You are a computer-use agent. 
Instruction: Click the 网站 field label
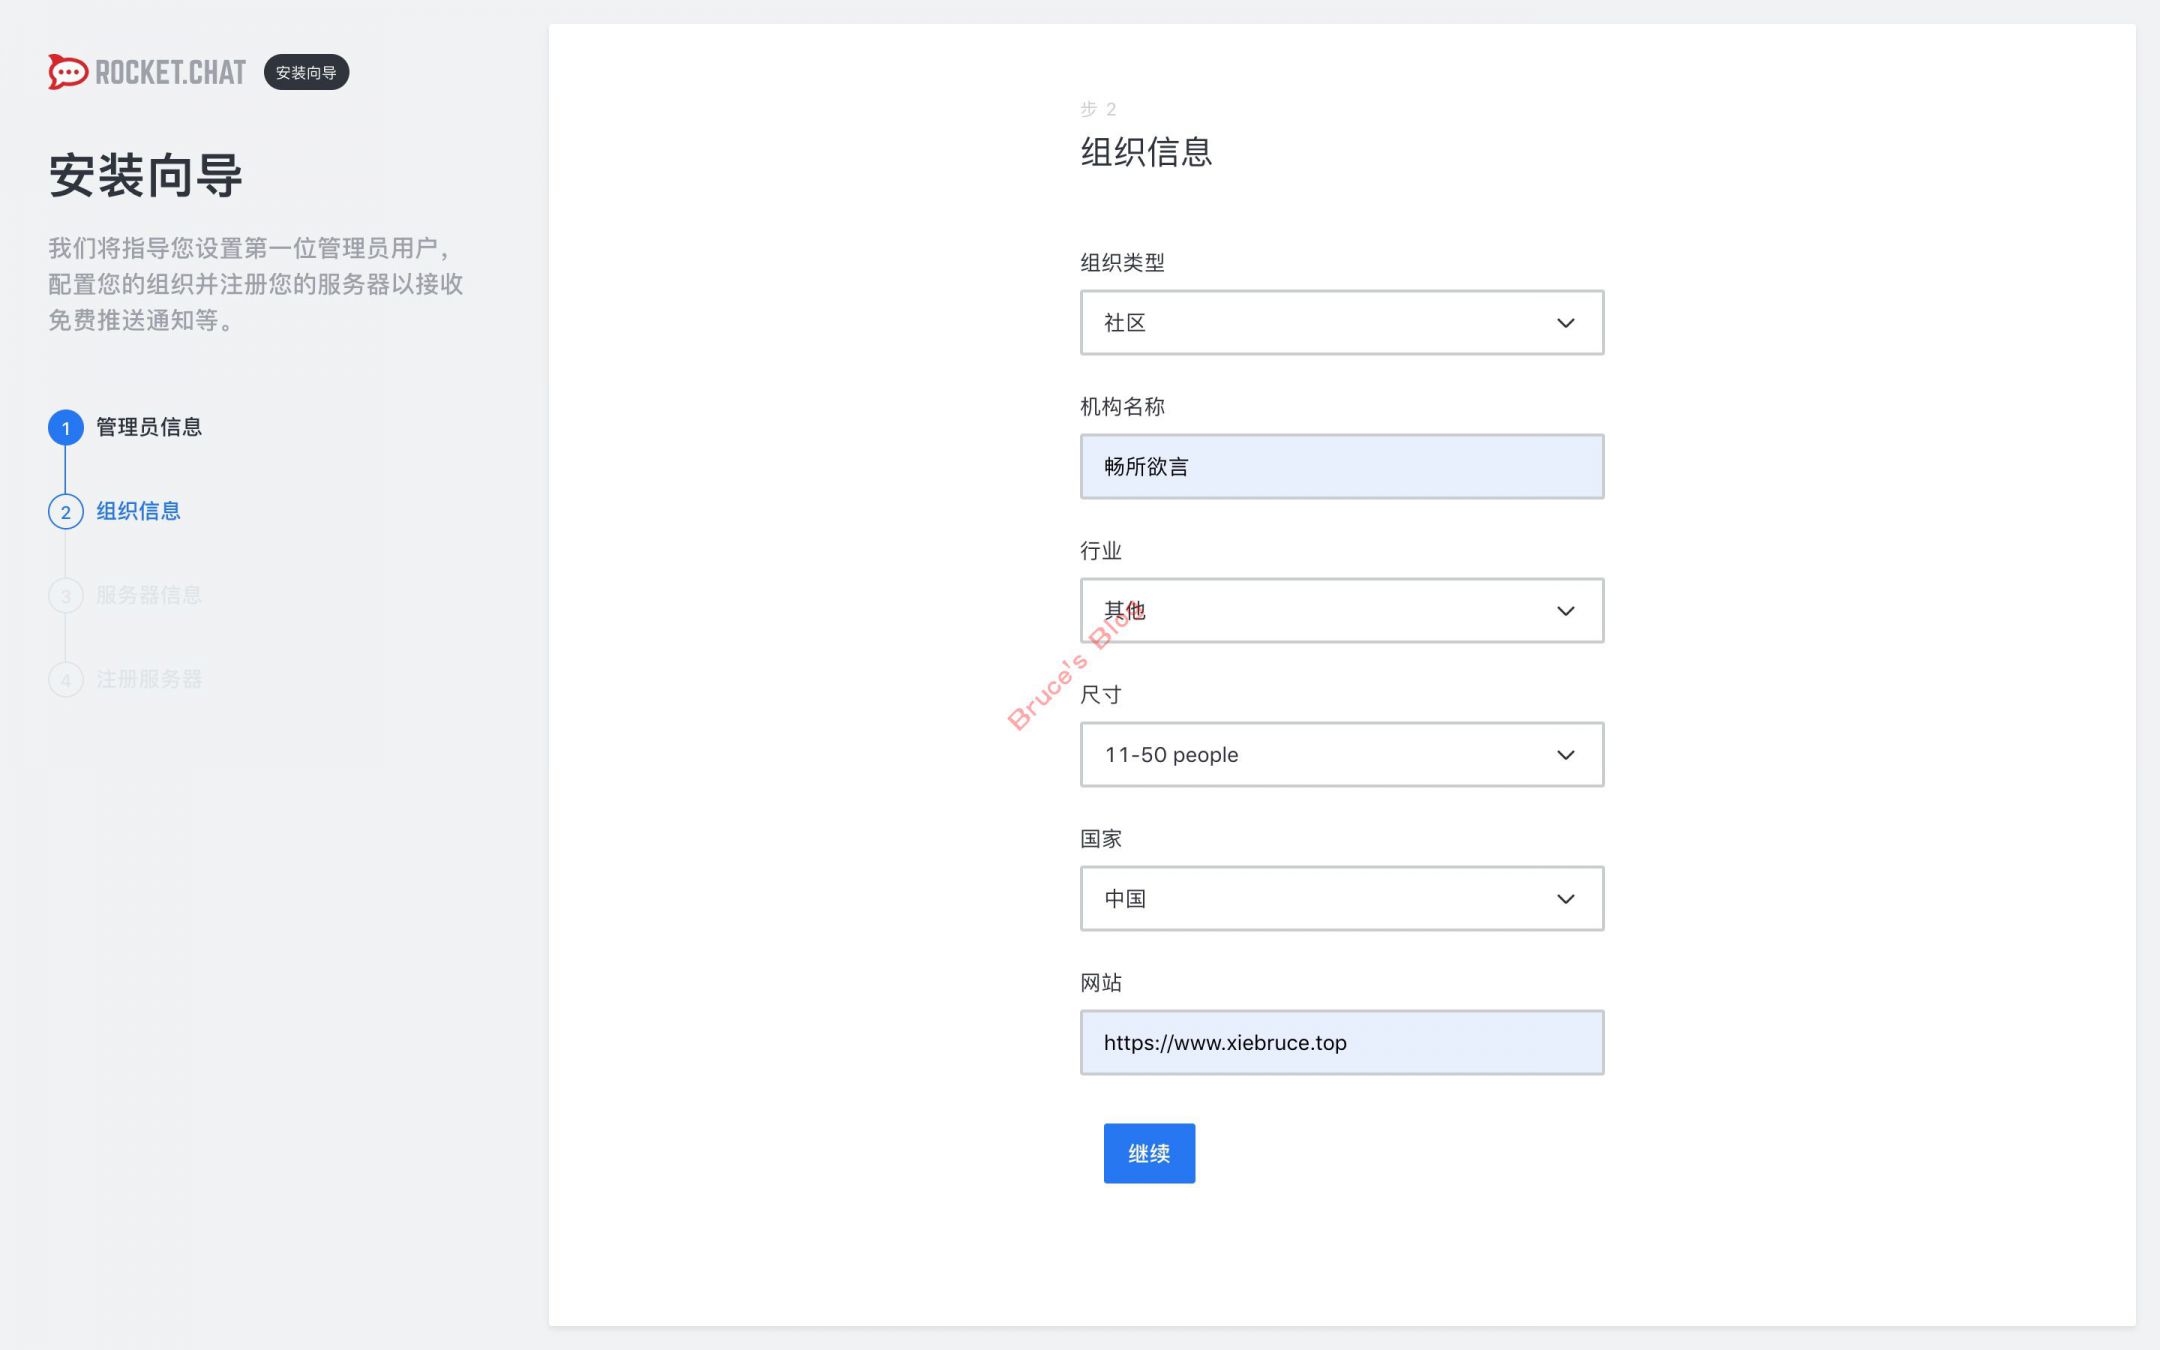[x=1101, y=983]
